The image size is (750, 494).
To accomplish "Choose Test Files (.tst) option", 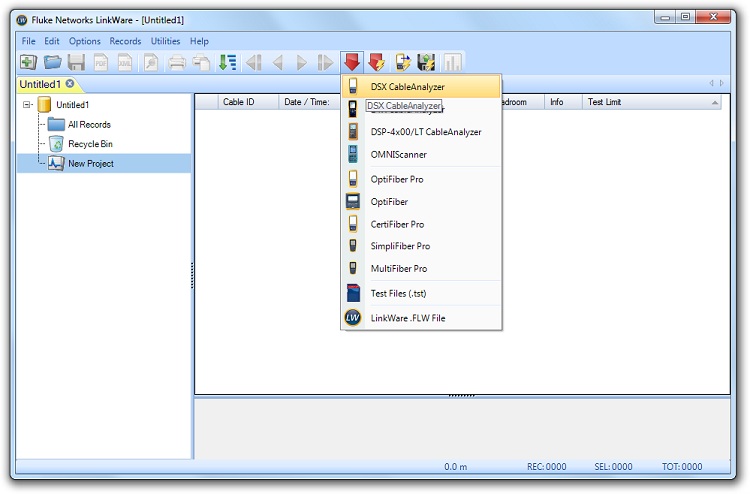I will [x=403, y=293].
